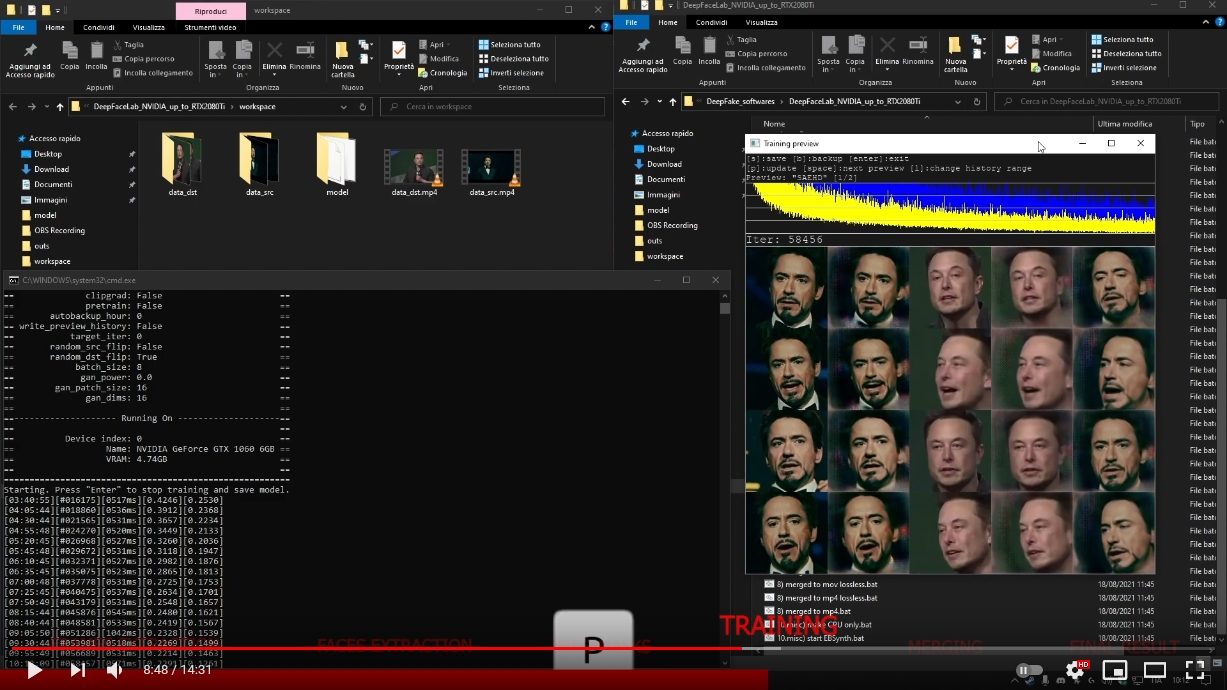The width and height of the screenshot is (1227, 690).
Task: Click Deseleziona tutto in the workspace window
Action: 514,59
